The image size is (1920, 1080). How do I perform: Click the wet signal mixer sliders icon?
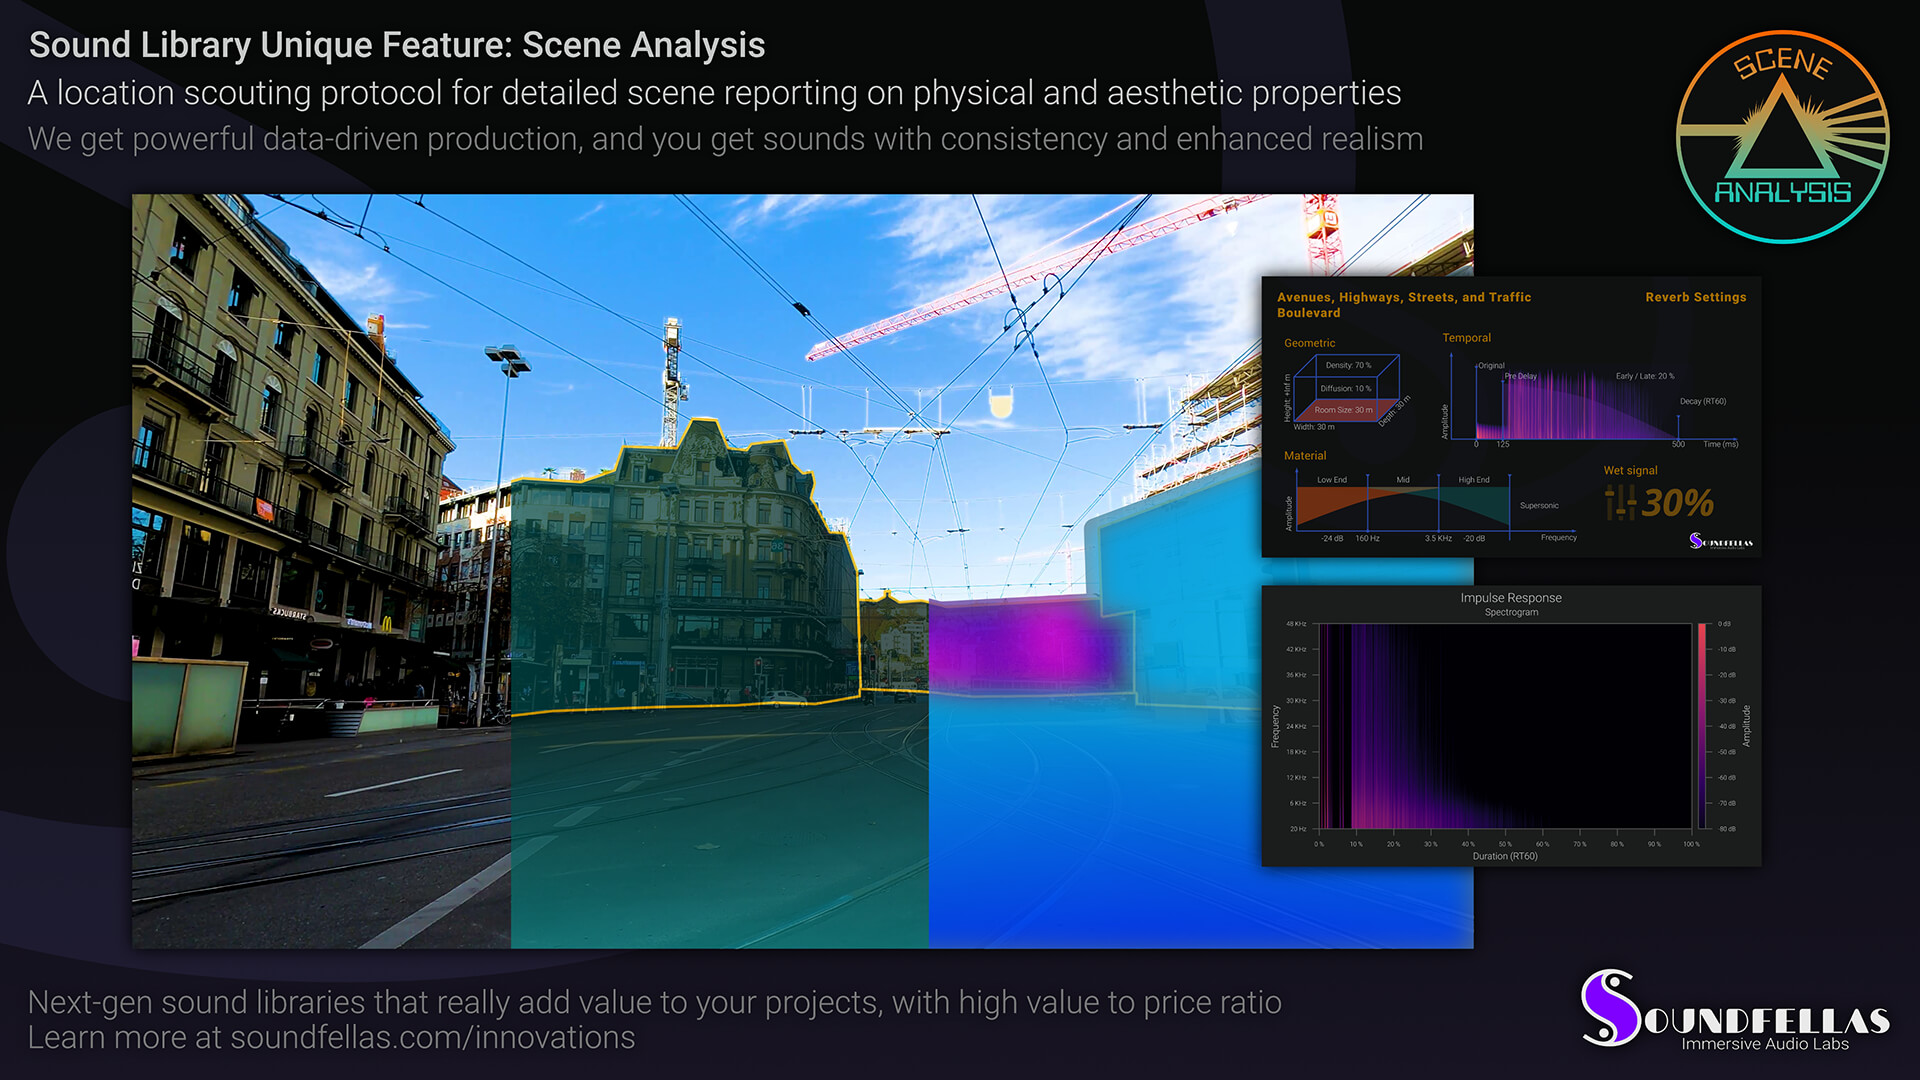[x=1619, y=502]
